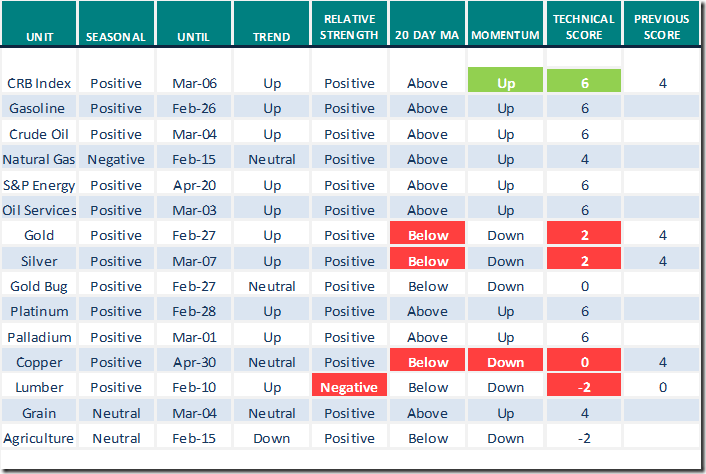Click the Agriculture Down trend cell
Image resolution: width=706 pixels, height=474 pixels.
[x=271, y=438]
